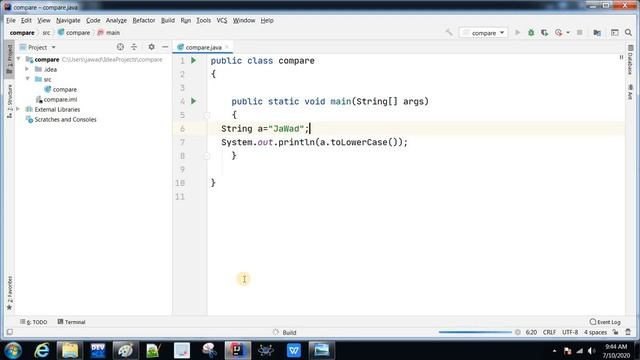Open profiler dropdown arrow in toolbar
The width and height of the screenshot is (640, 360).
pos(567,33)
